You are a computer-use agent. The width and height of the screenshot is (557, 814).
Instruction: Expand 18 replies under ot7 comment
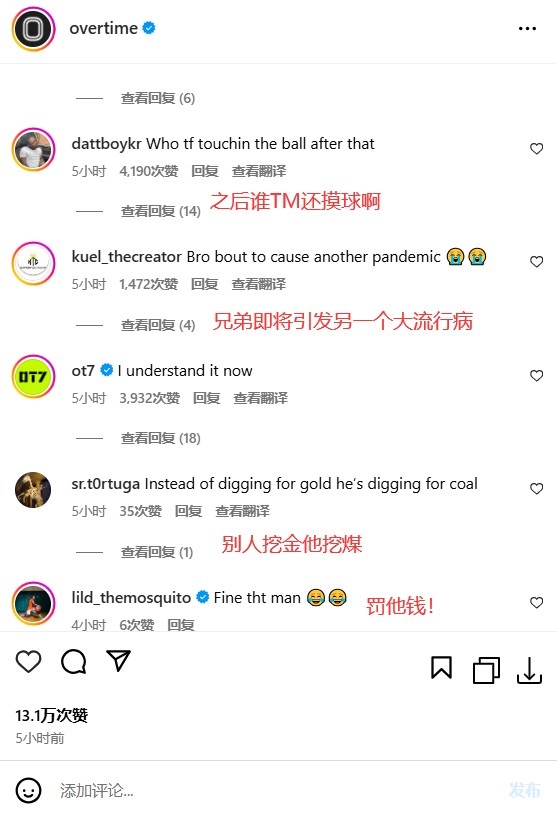pyautogui.click(x=160, y=438)
